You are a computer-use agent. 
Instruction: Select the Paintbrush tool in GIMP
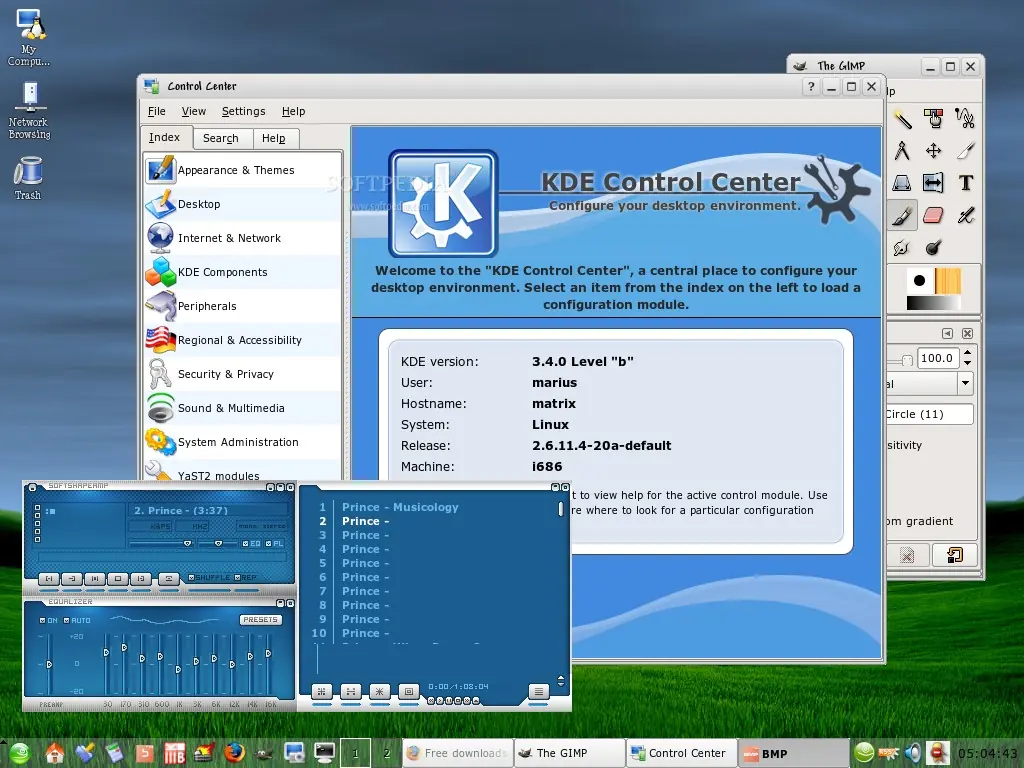coord(902,216)
